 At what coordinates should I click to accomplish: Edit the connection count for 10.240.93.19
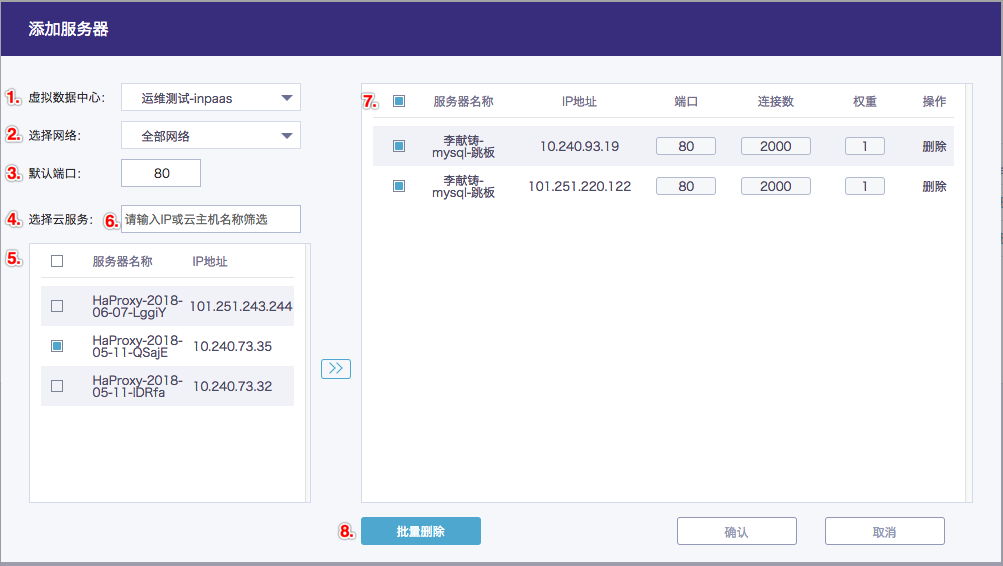[775, 146]
